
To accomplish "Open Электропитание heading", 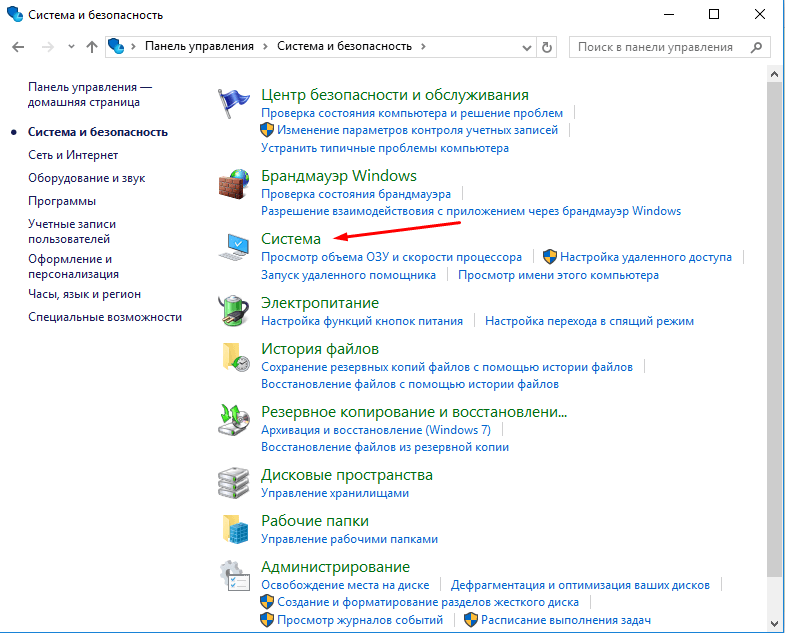I will coord(320,303).
